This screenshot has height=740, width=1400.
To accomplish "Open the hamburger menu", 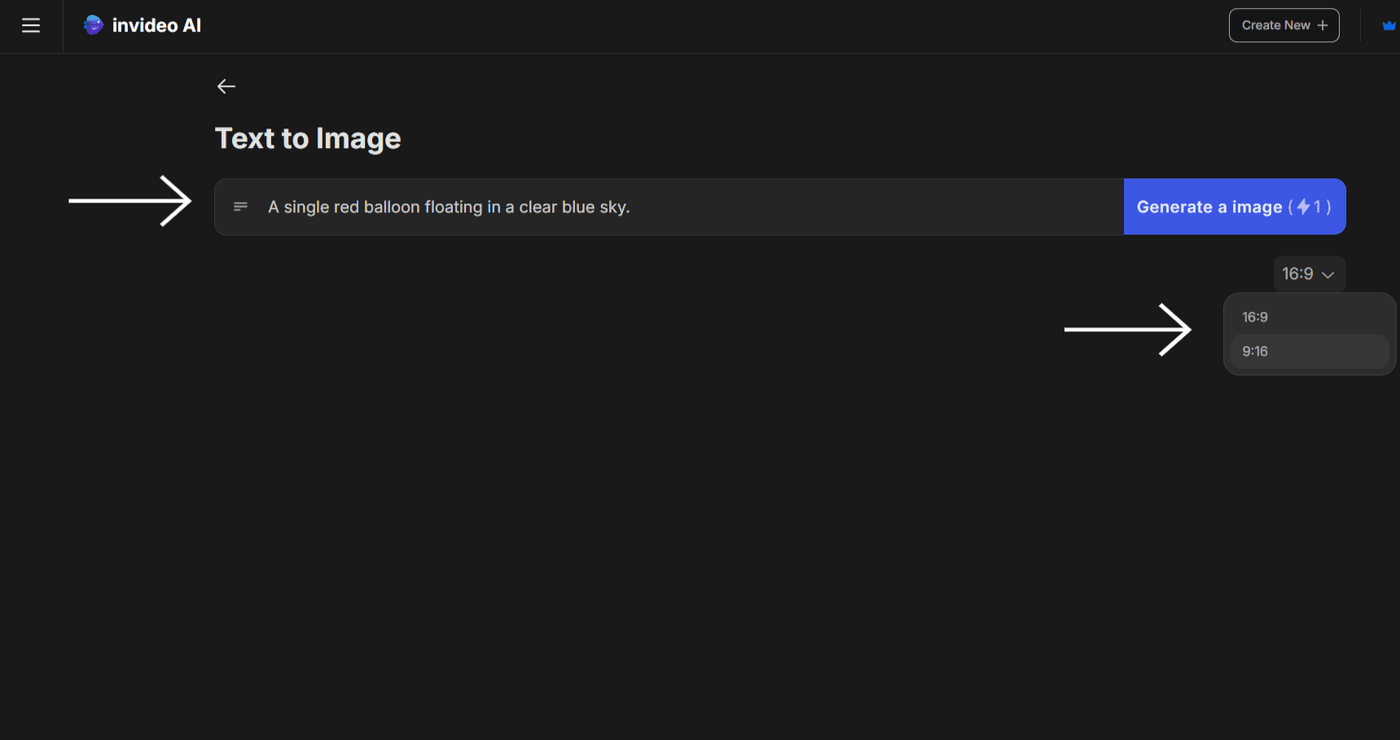I will (x=31, y=26).
